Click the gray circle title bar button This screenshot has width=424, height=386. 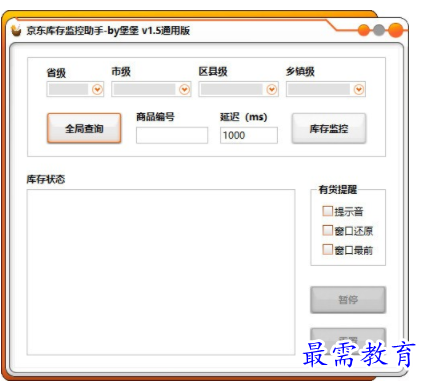point(379,30)
